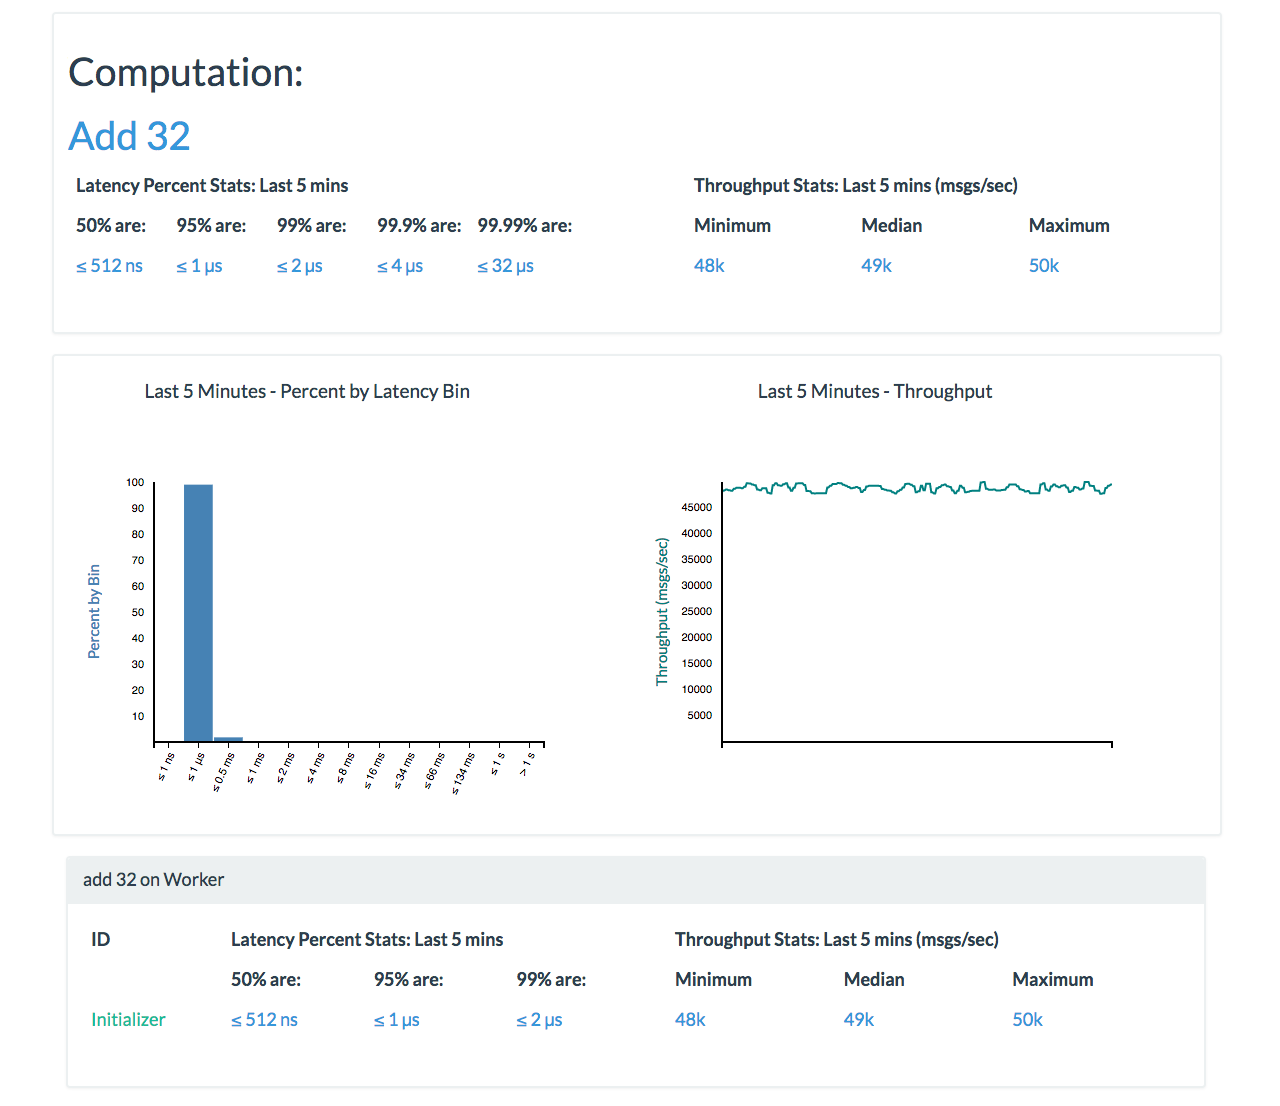Screen dimensions: 1280x1106
Task: Click the Maximum throughput value in Computation stats
Action: pos(1043,266)
